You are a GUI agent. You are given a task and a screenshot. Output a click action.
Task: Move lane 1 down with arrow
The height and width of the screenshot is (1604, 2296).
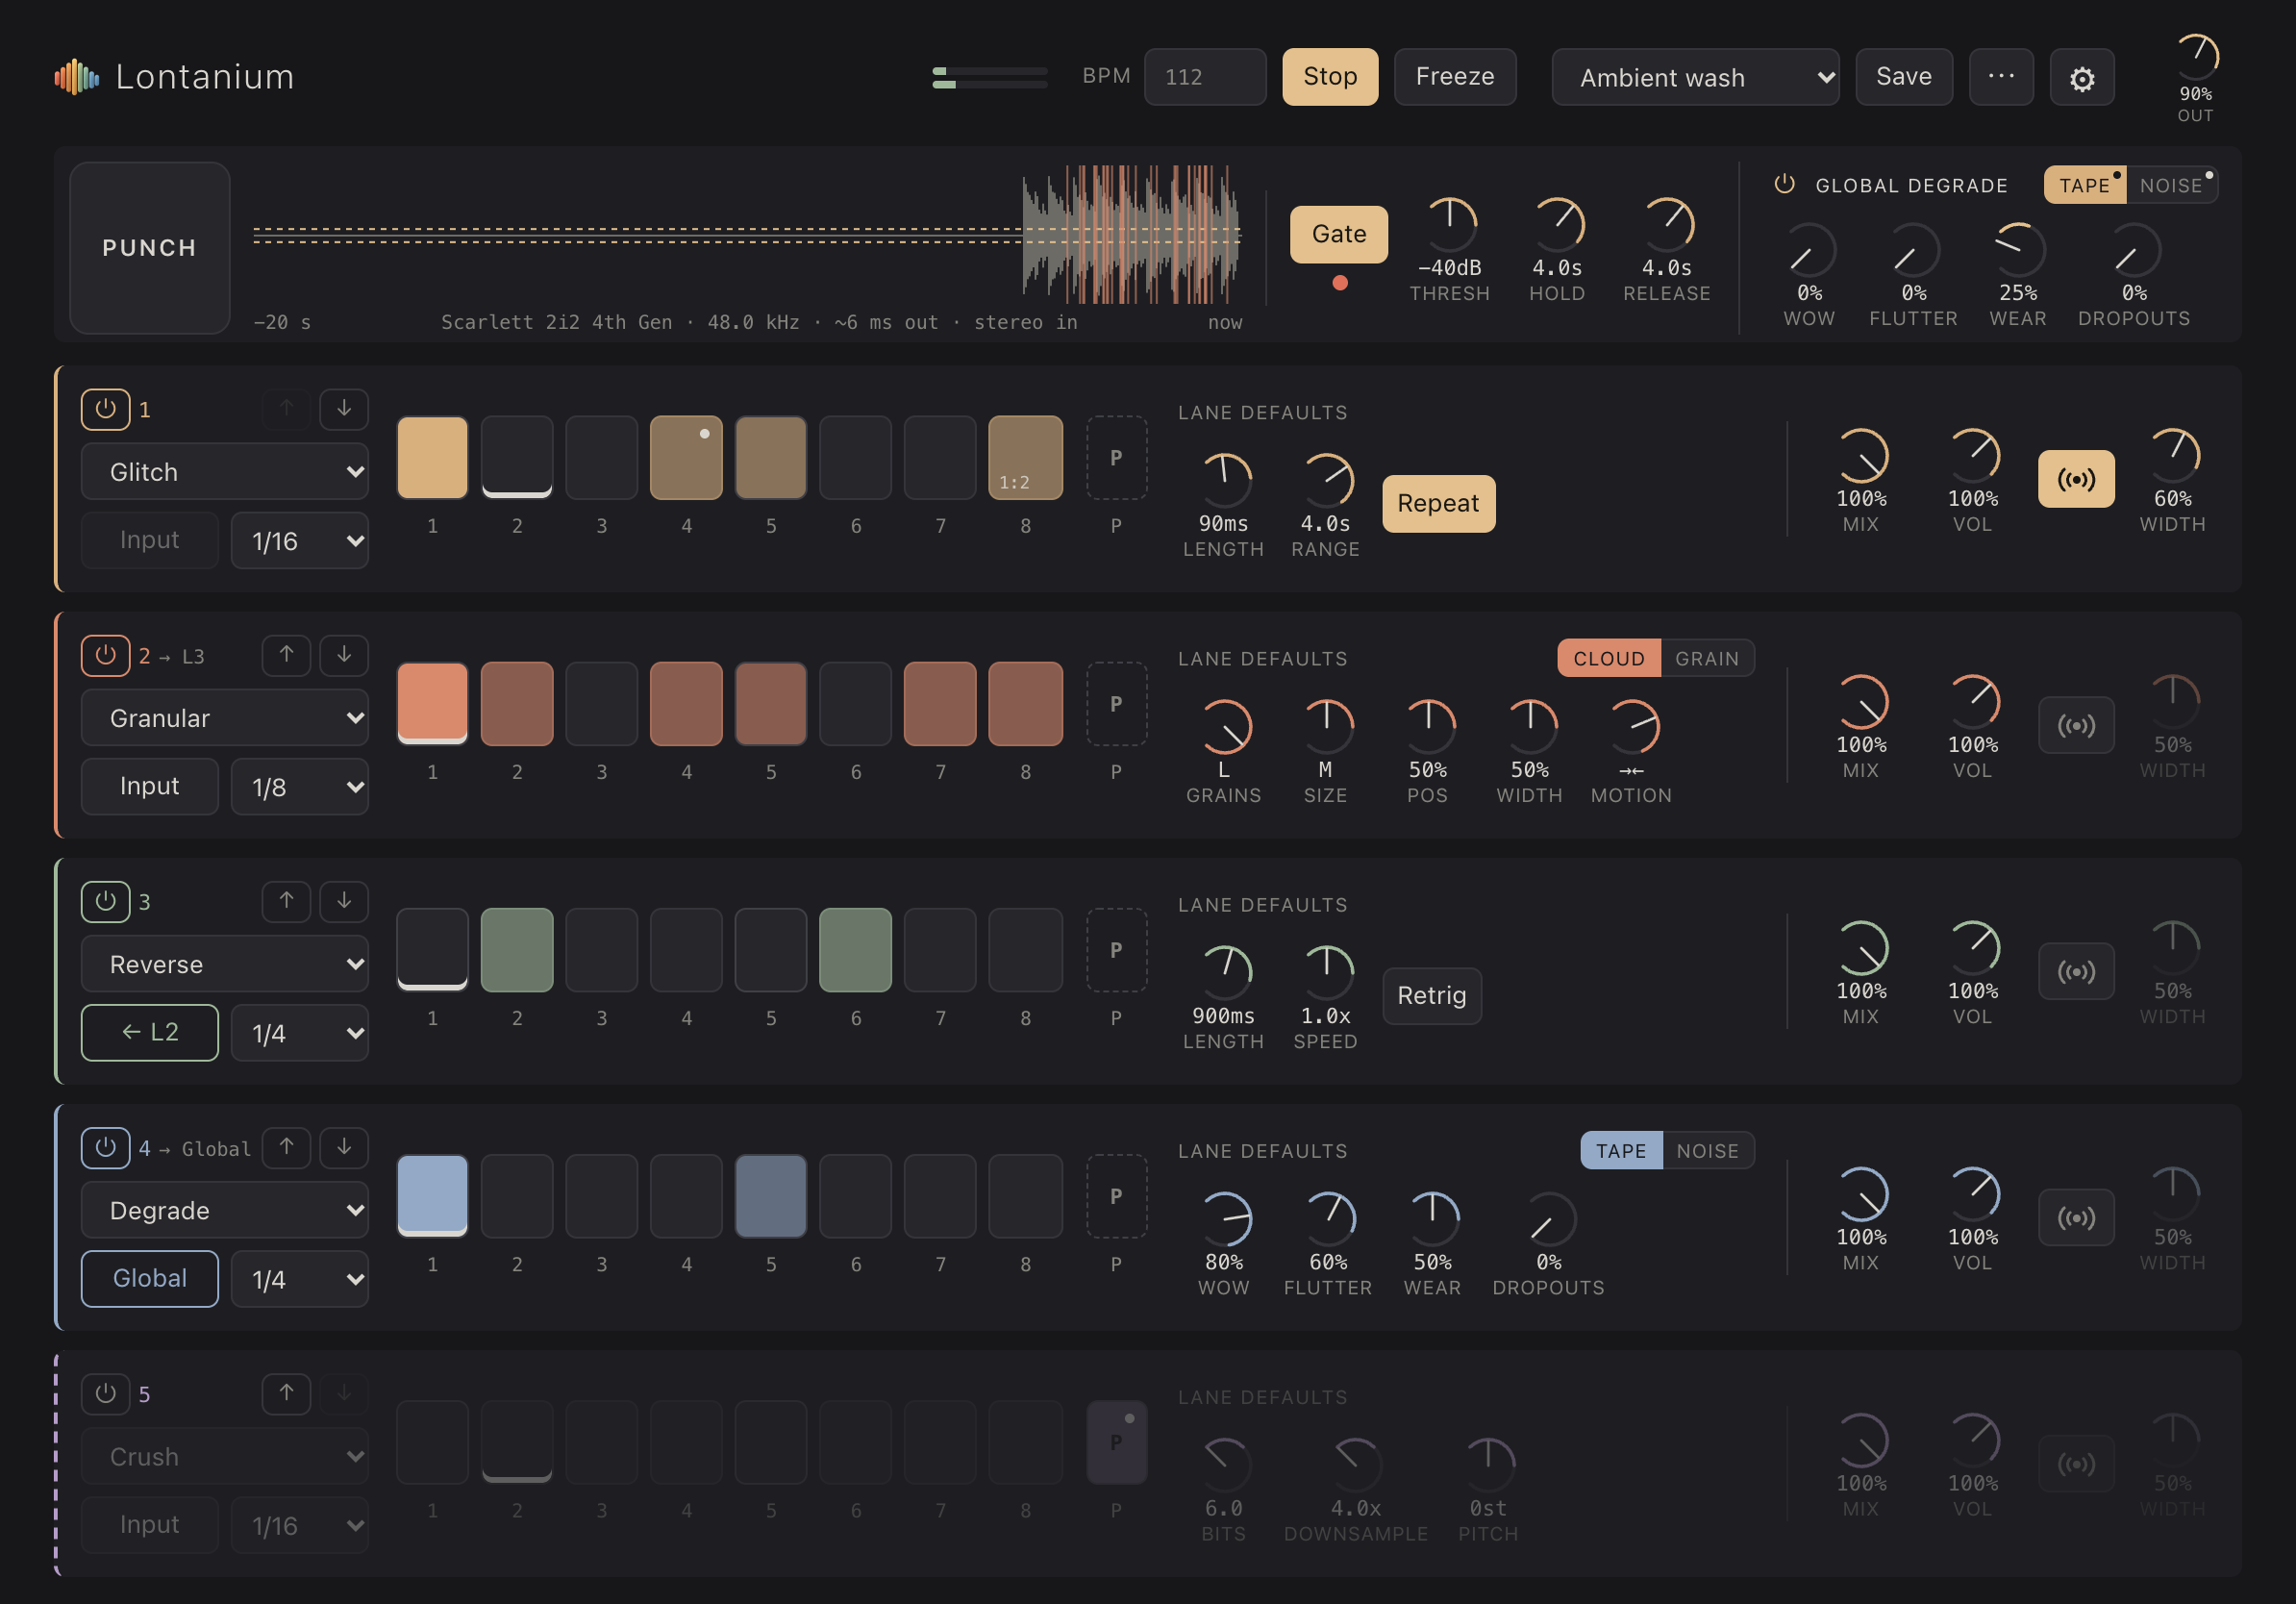coord(343,409)
